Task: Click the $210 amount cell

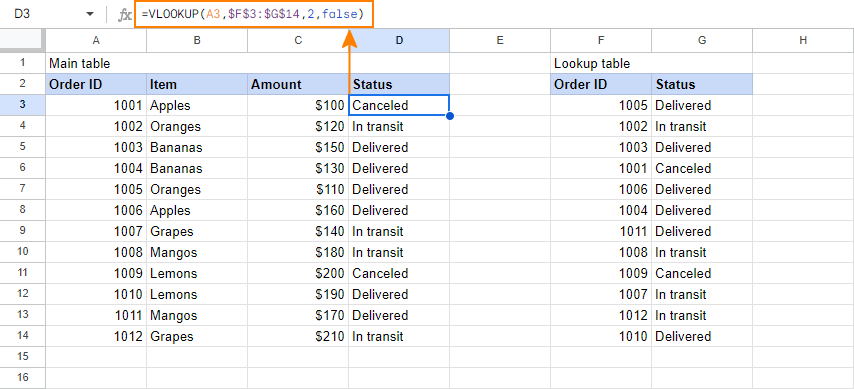Action: pos(298,336)
